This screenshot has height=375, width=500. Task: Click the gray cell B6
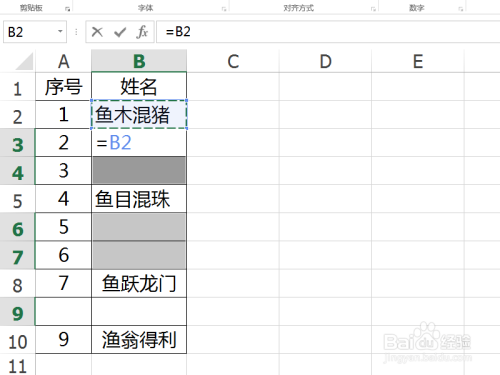[x=139, y=227]
